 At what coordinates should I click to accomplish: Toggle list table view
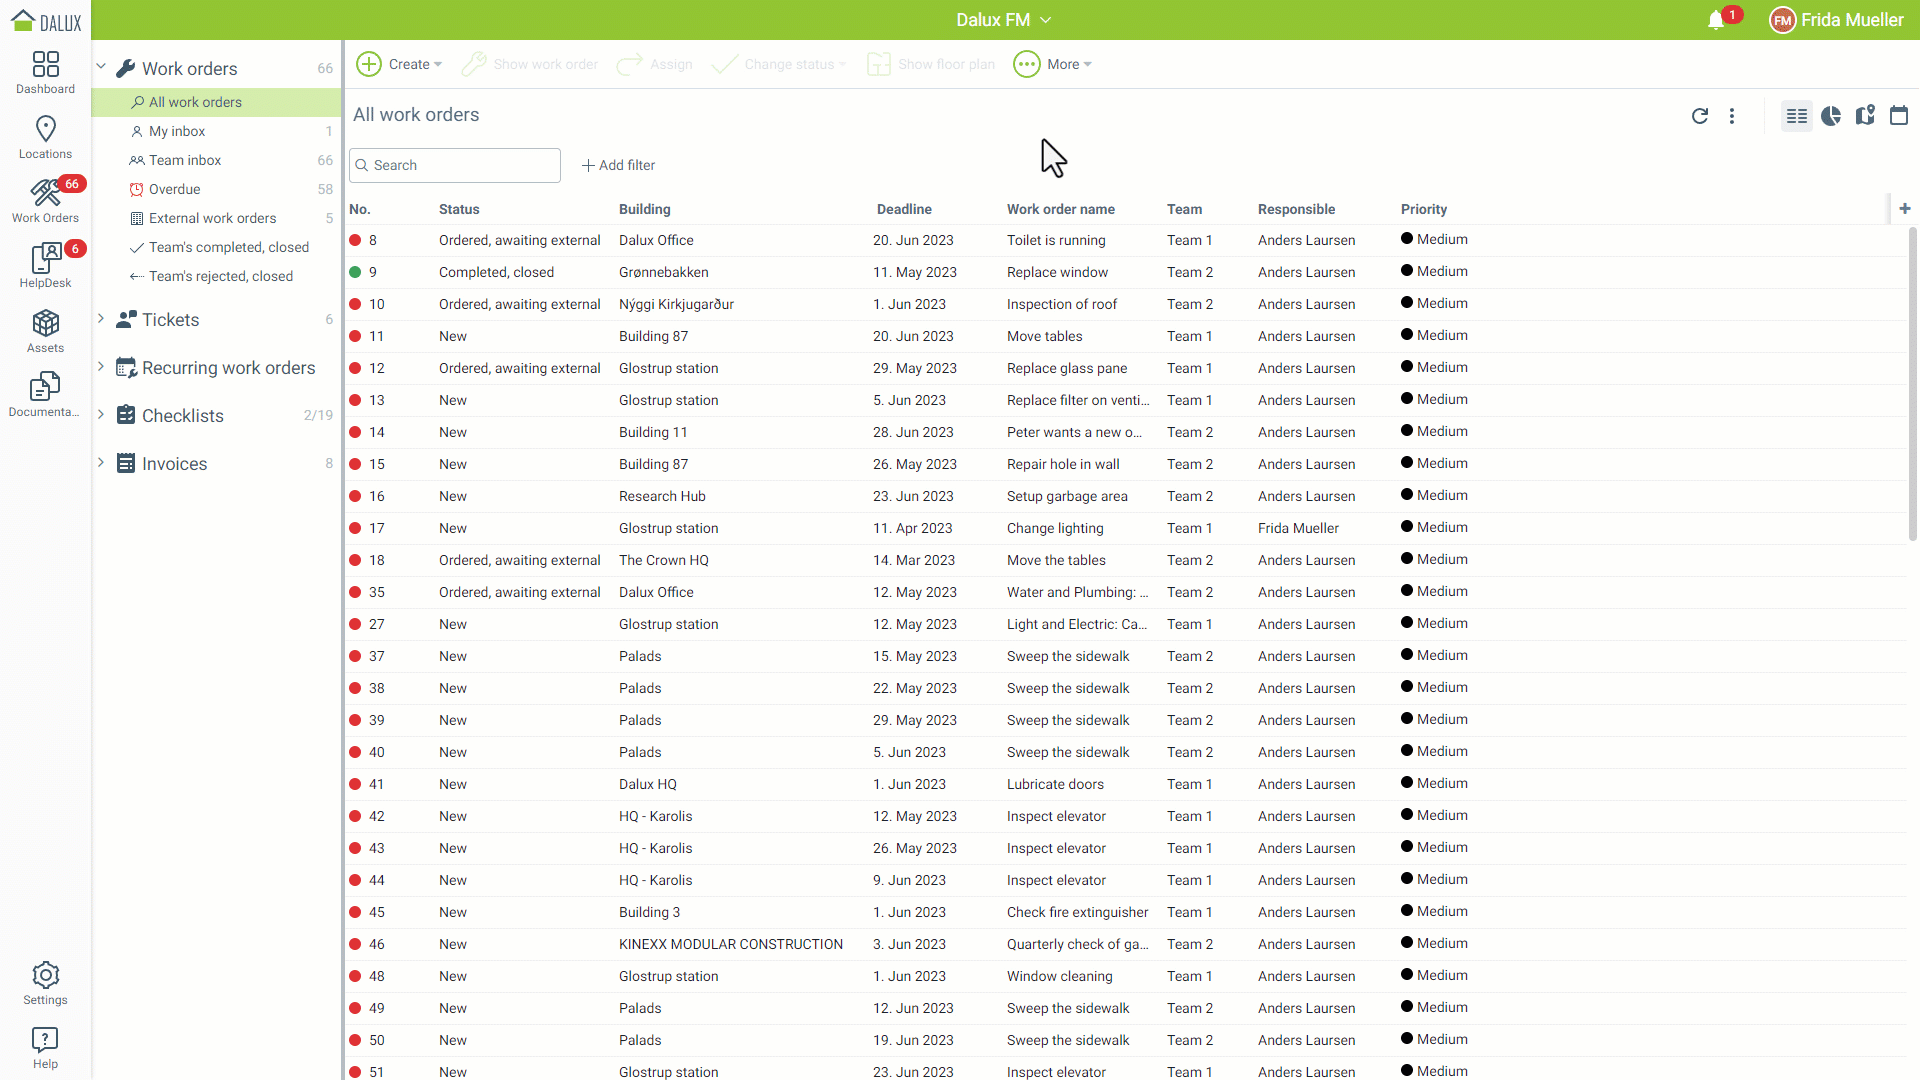(1797, 116)
